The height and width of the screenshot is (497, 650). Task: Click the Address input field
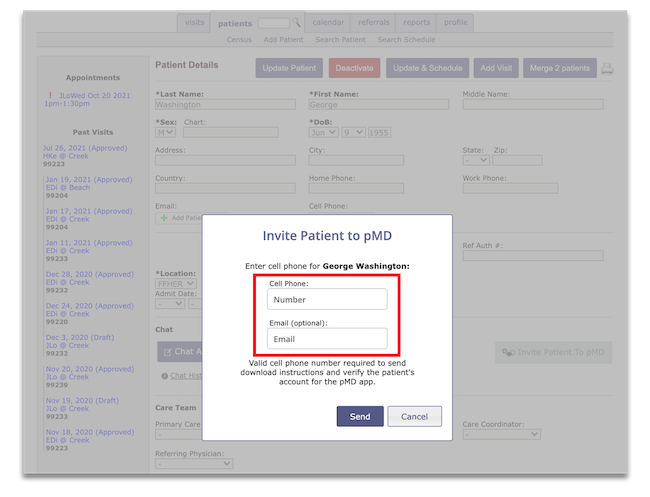226,160
